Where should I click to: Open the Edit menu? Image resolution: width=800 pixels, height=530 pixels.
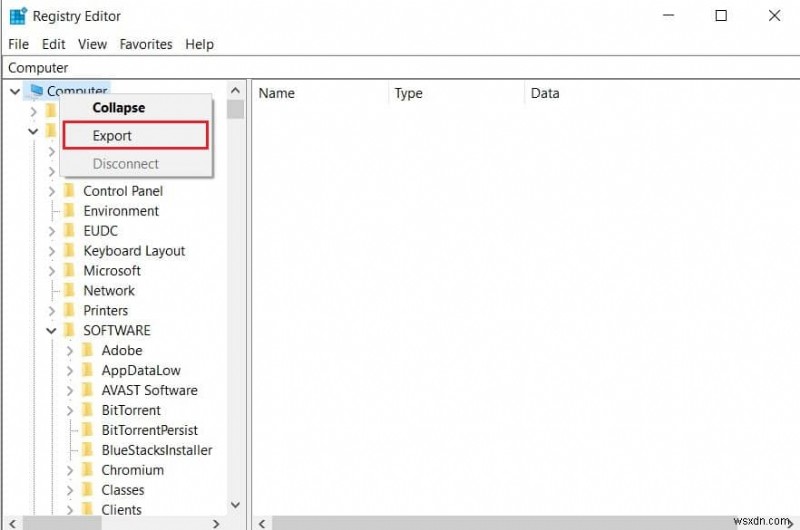click(54, 44)
